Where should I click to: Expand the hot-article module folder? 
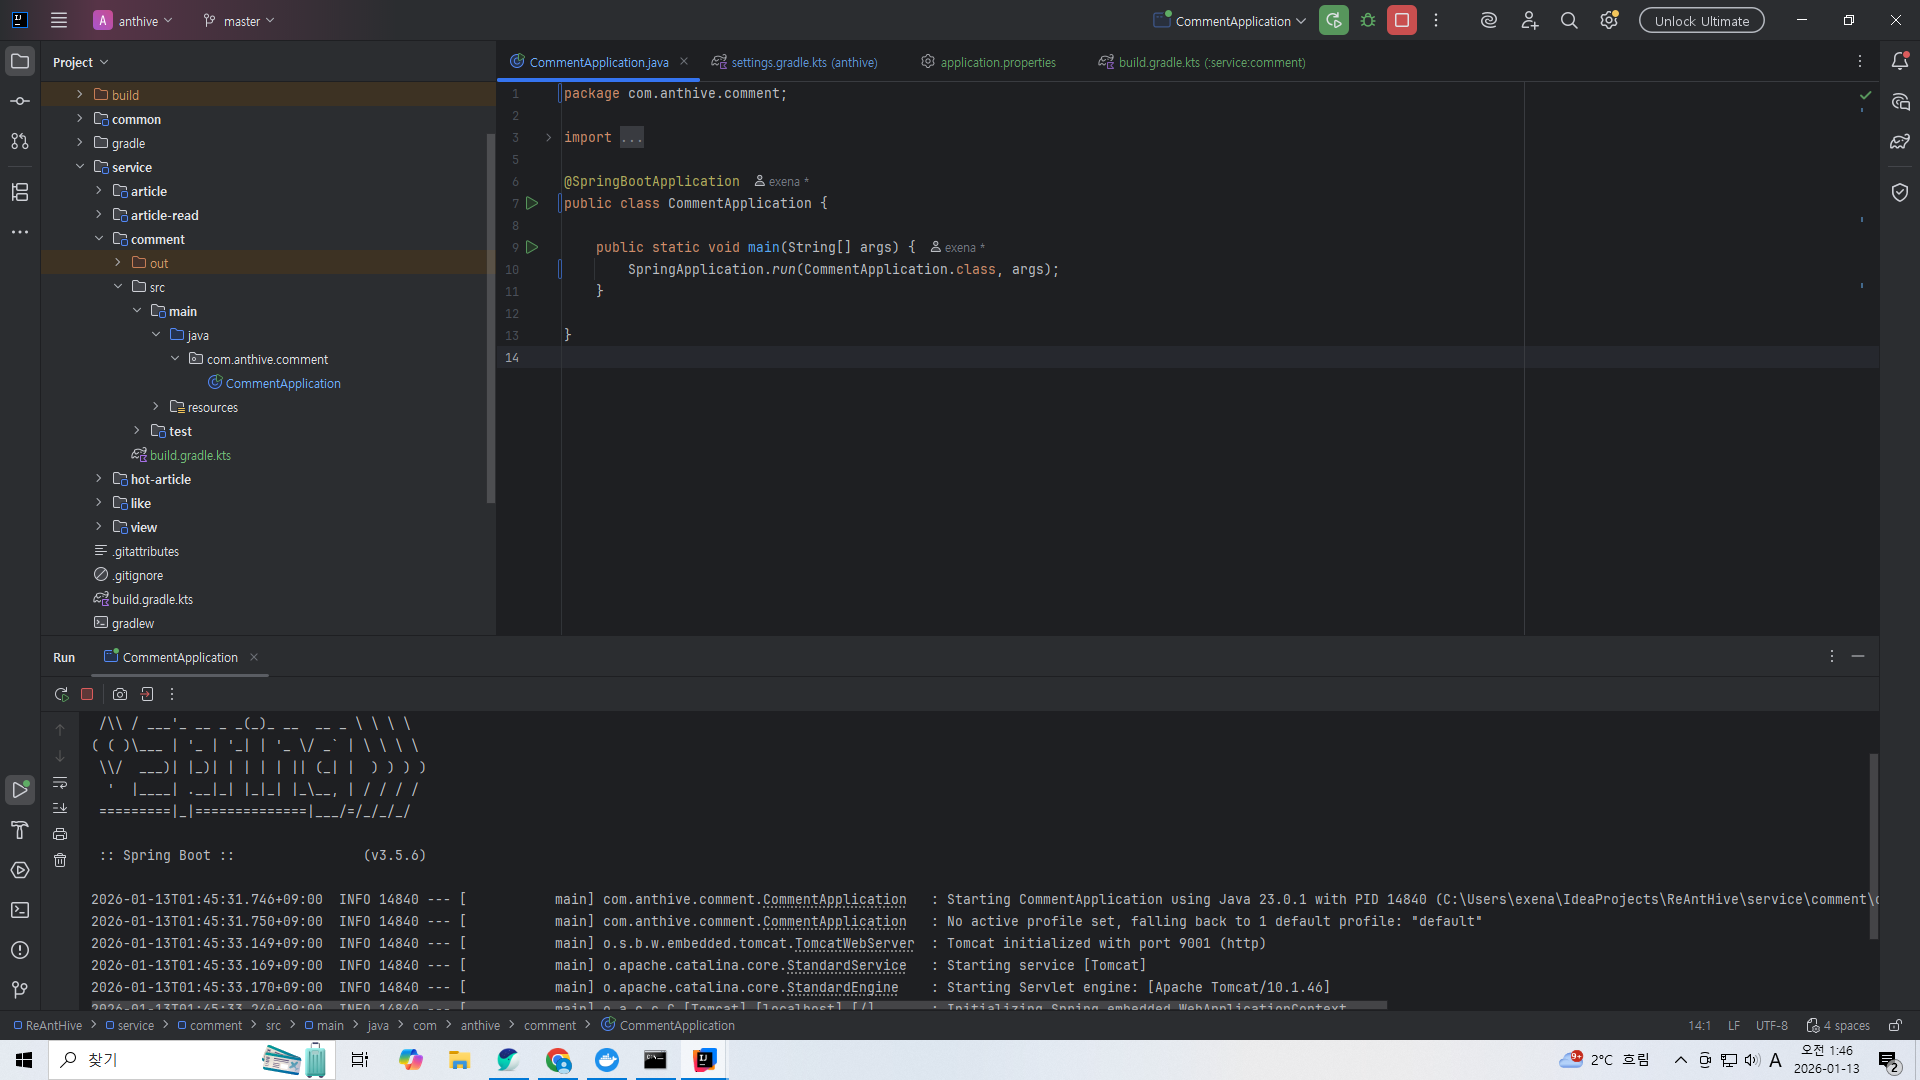[99, 479]
